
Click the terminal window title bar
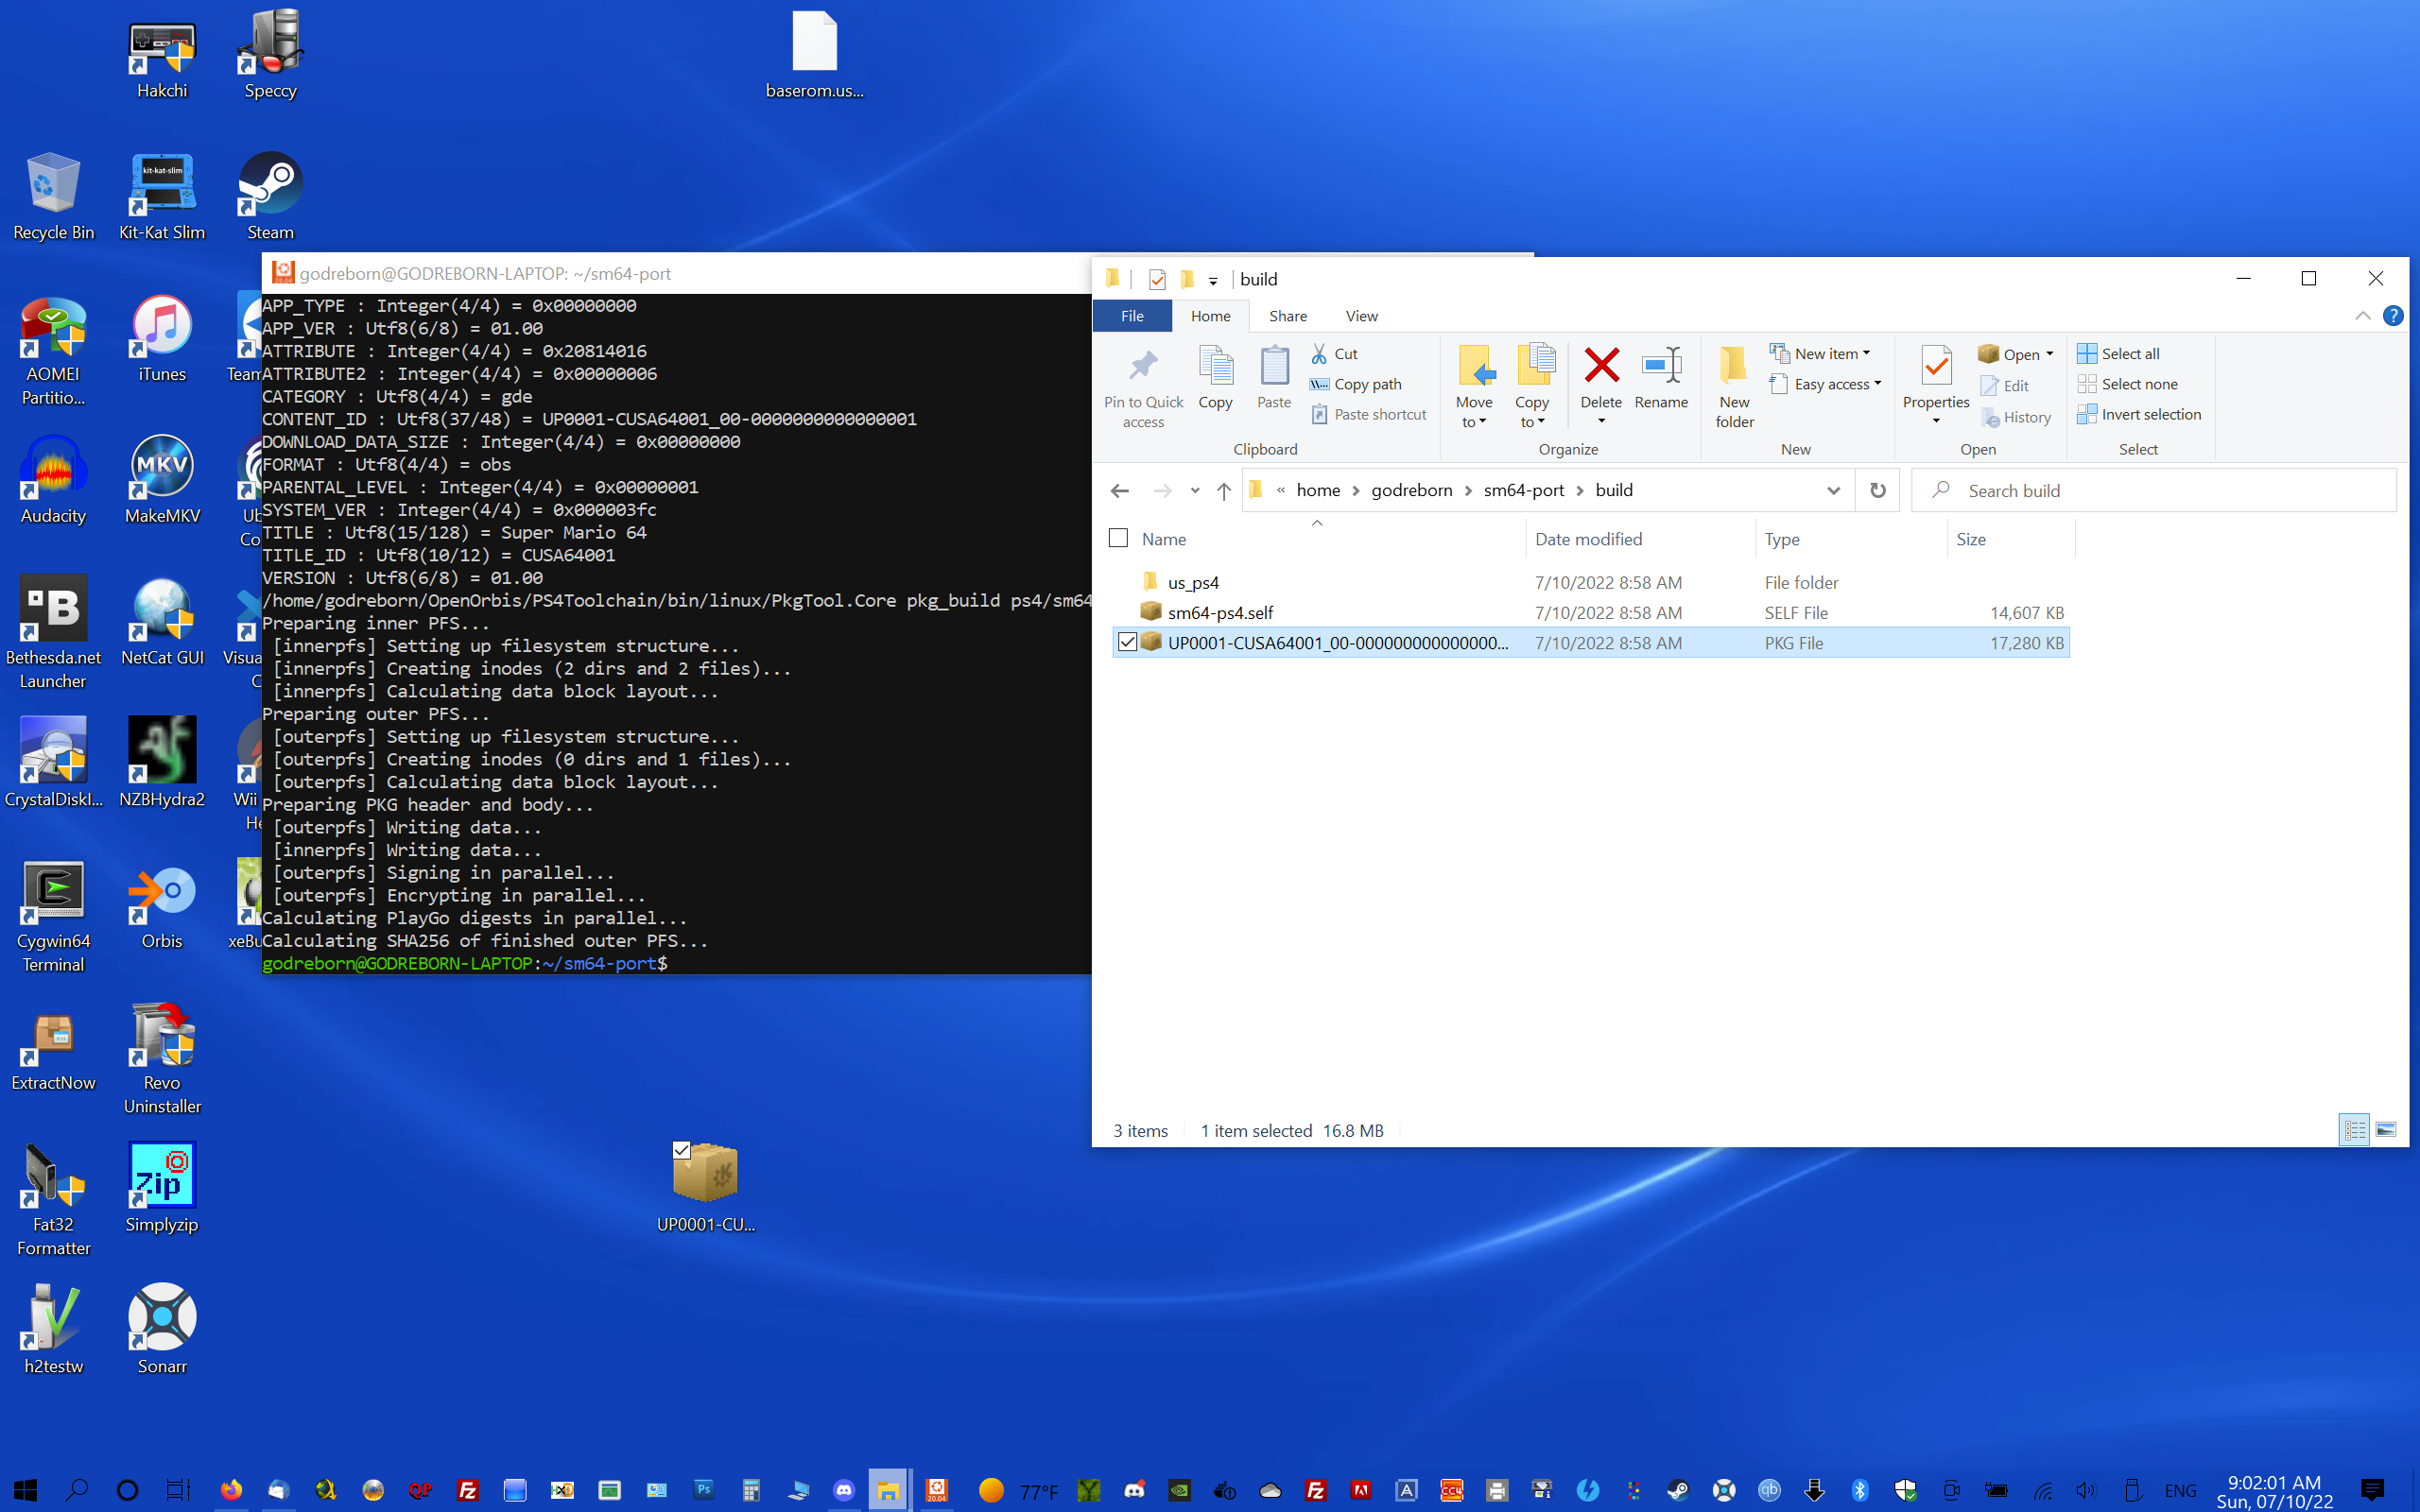click(676, 273)
